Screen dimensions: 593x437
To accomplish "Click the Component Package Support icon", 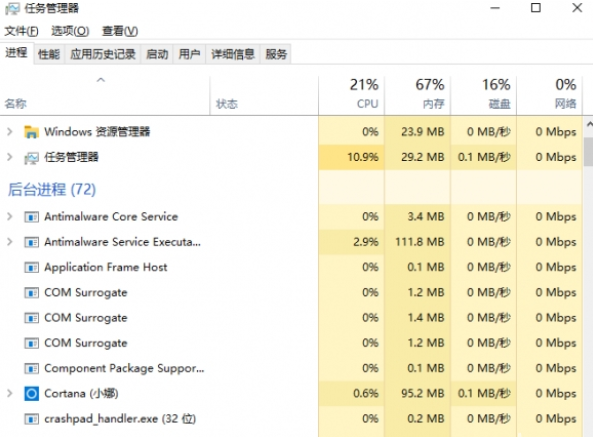I will (x=31, y=369).
